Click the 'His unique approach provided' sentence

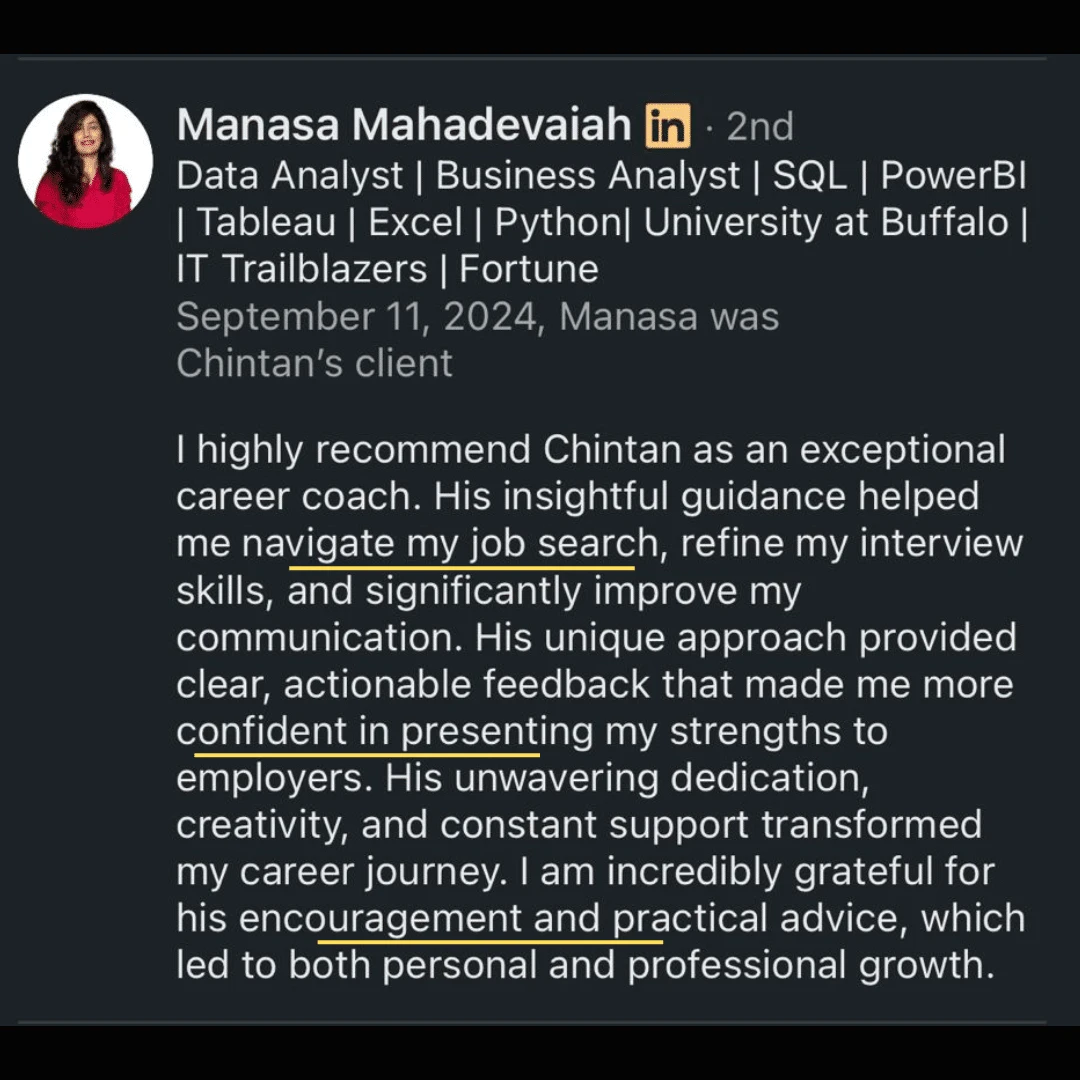click(745, 638)
